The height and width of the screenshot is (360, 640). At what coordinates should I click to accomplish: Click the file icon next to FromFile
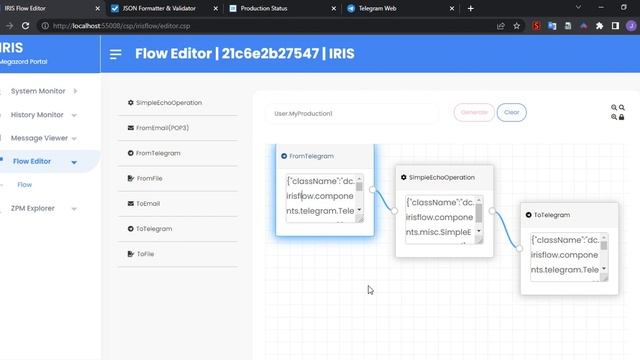(x=131, y=178)
